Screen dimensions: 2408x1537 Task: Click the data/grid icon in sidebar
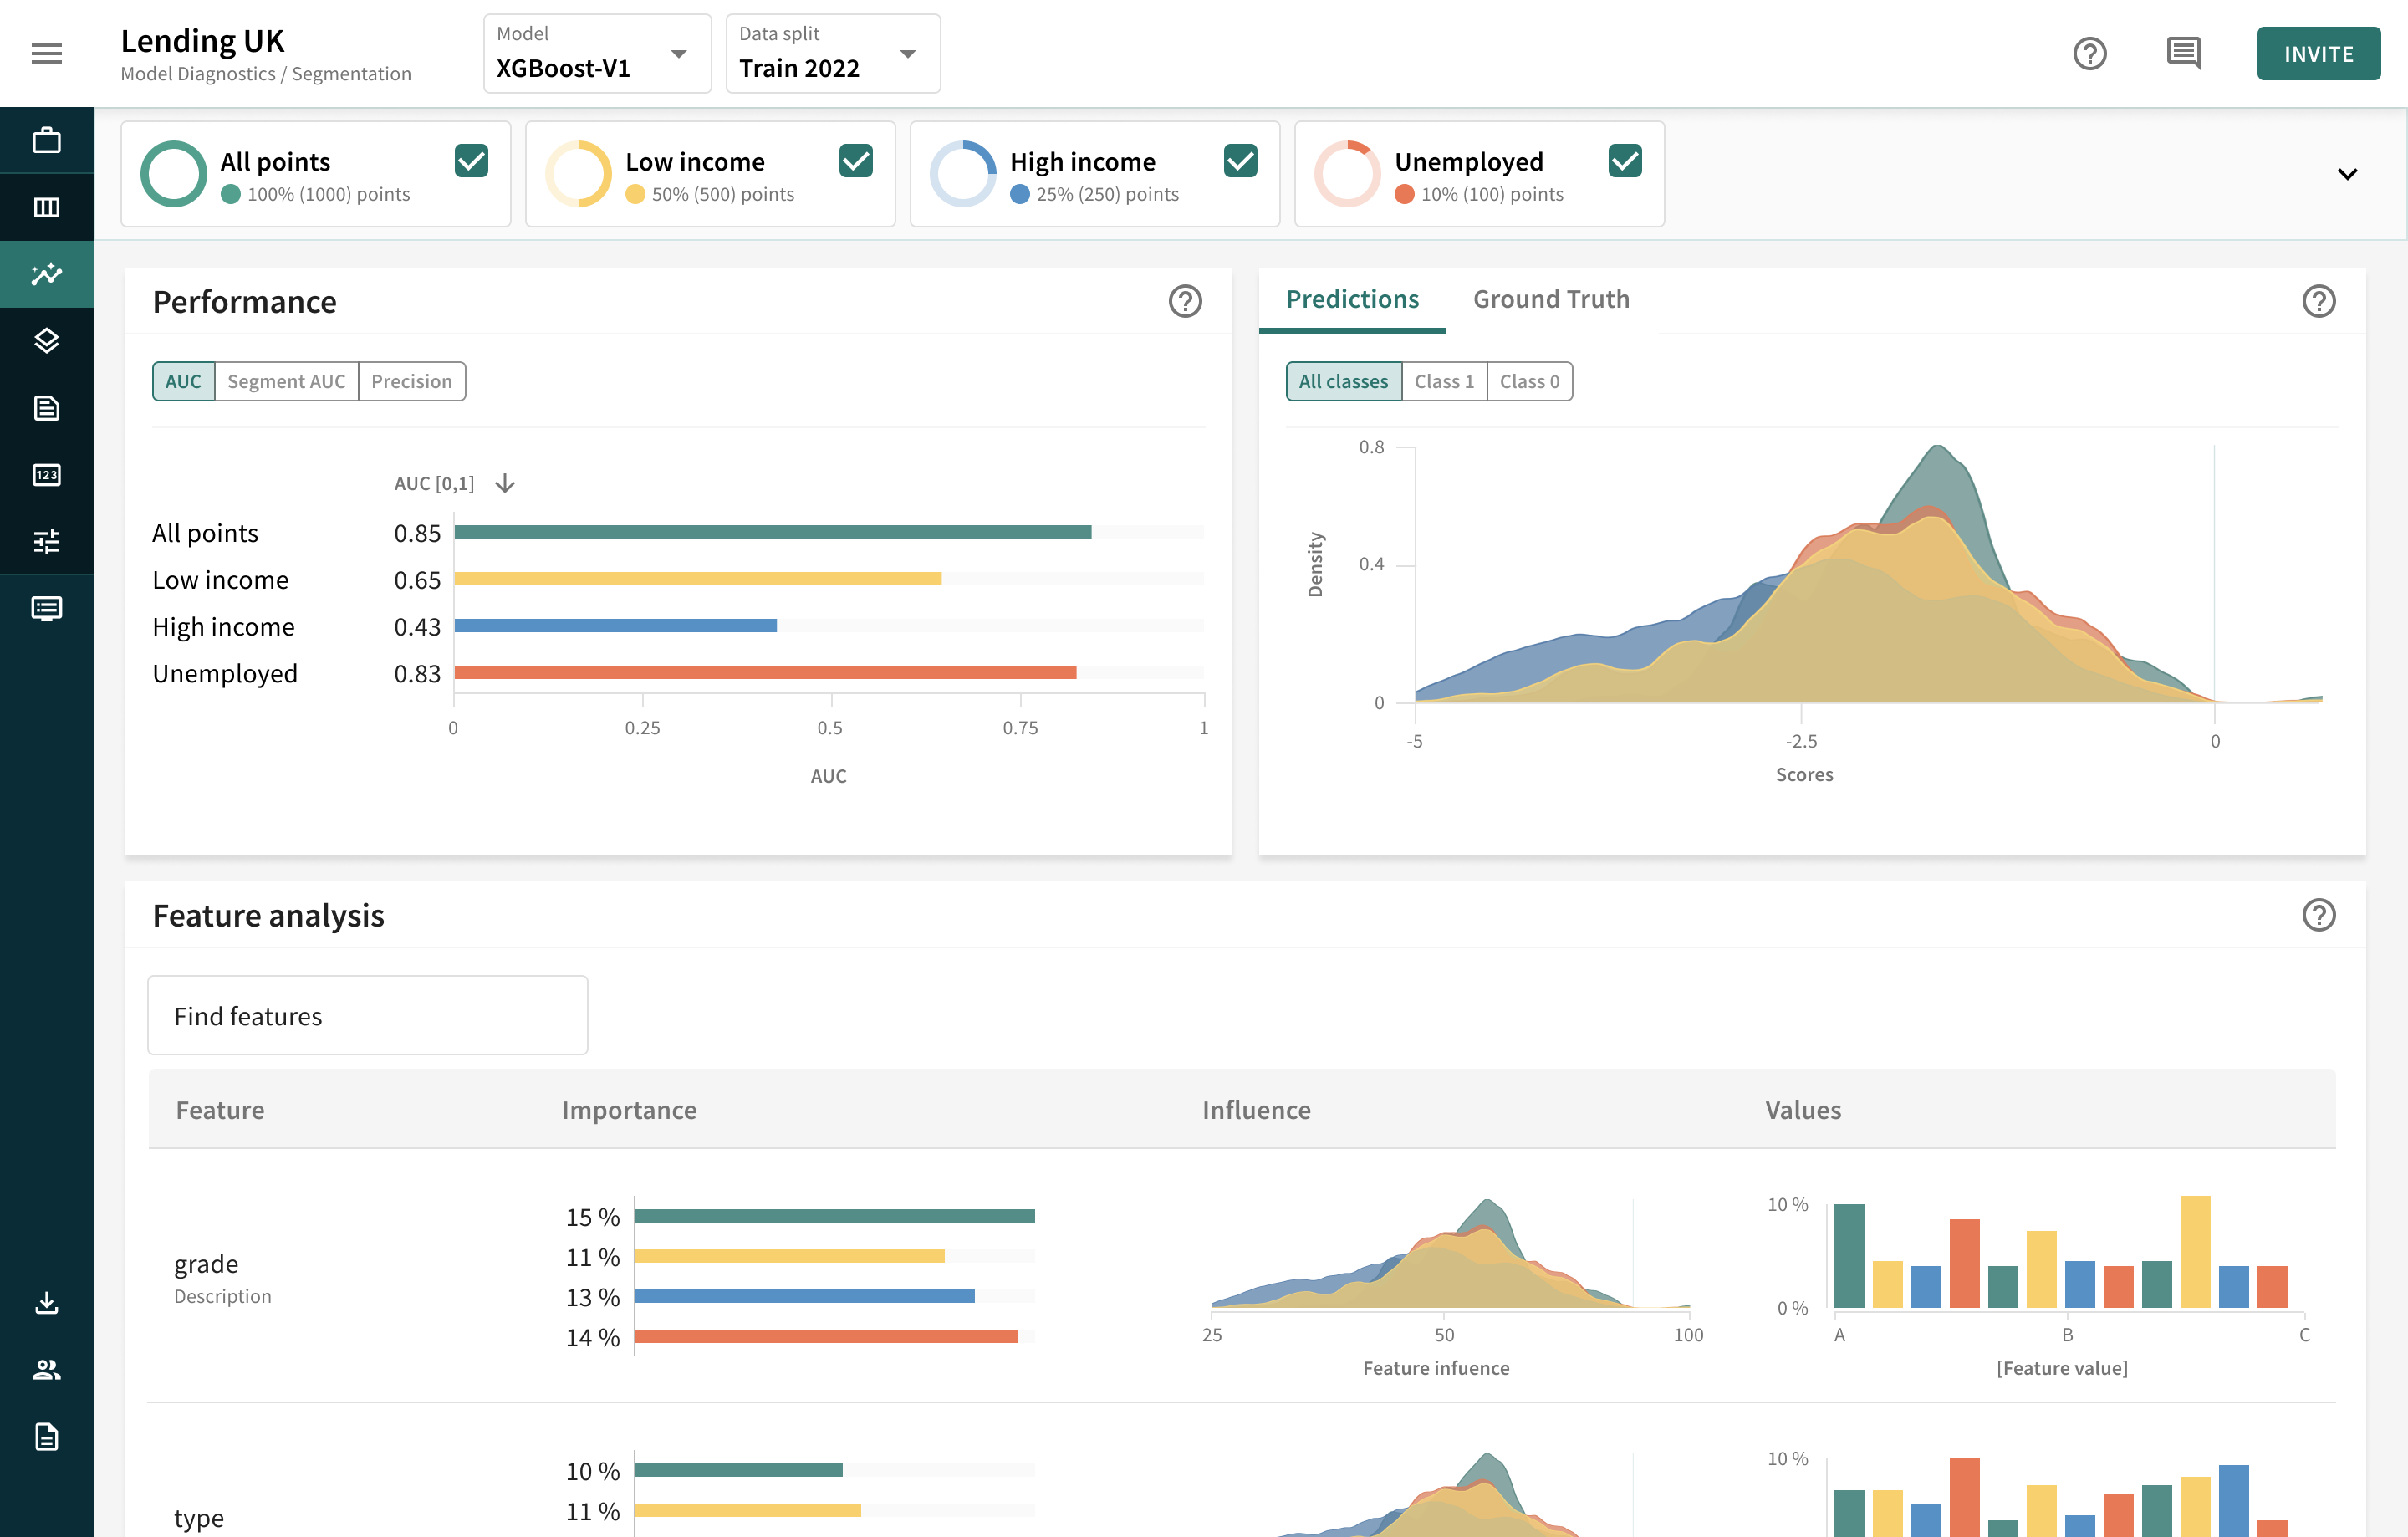click(48, 207)
